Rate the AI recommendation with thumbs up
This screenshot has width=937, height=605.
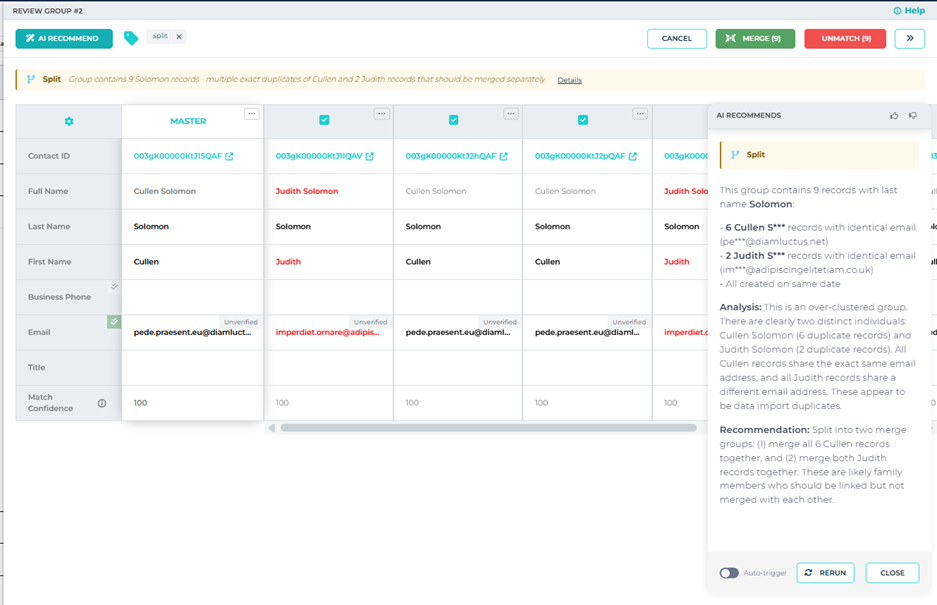click(x=894, y=115)
